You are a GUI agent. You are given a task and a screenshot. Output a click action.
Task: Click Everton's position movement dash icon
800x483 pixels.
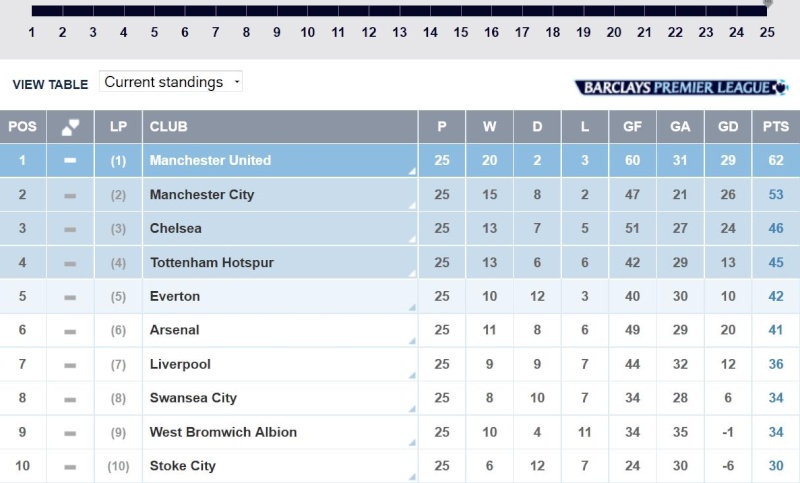pos(70,297)
